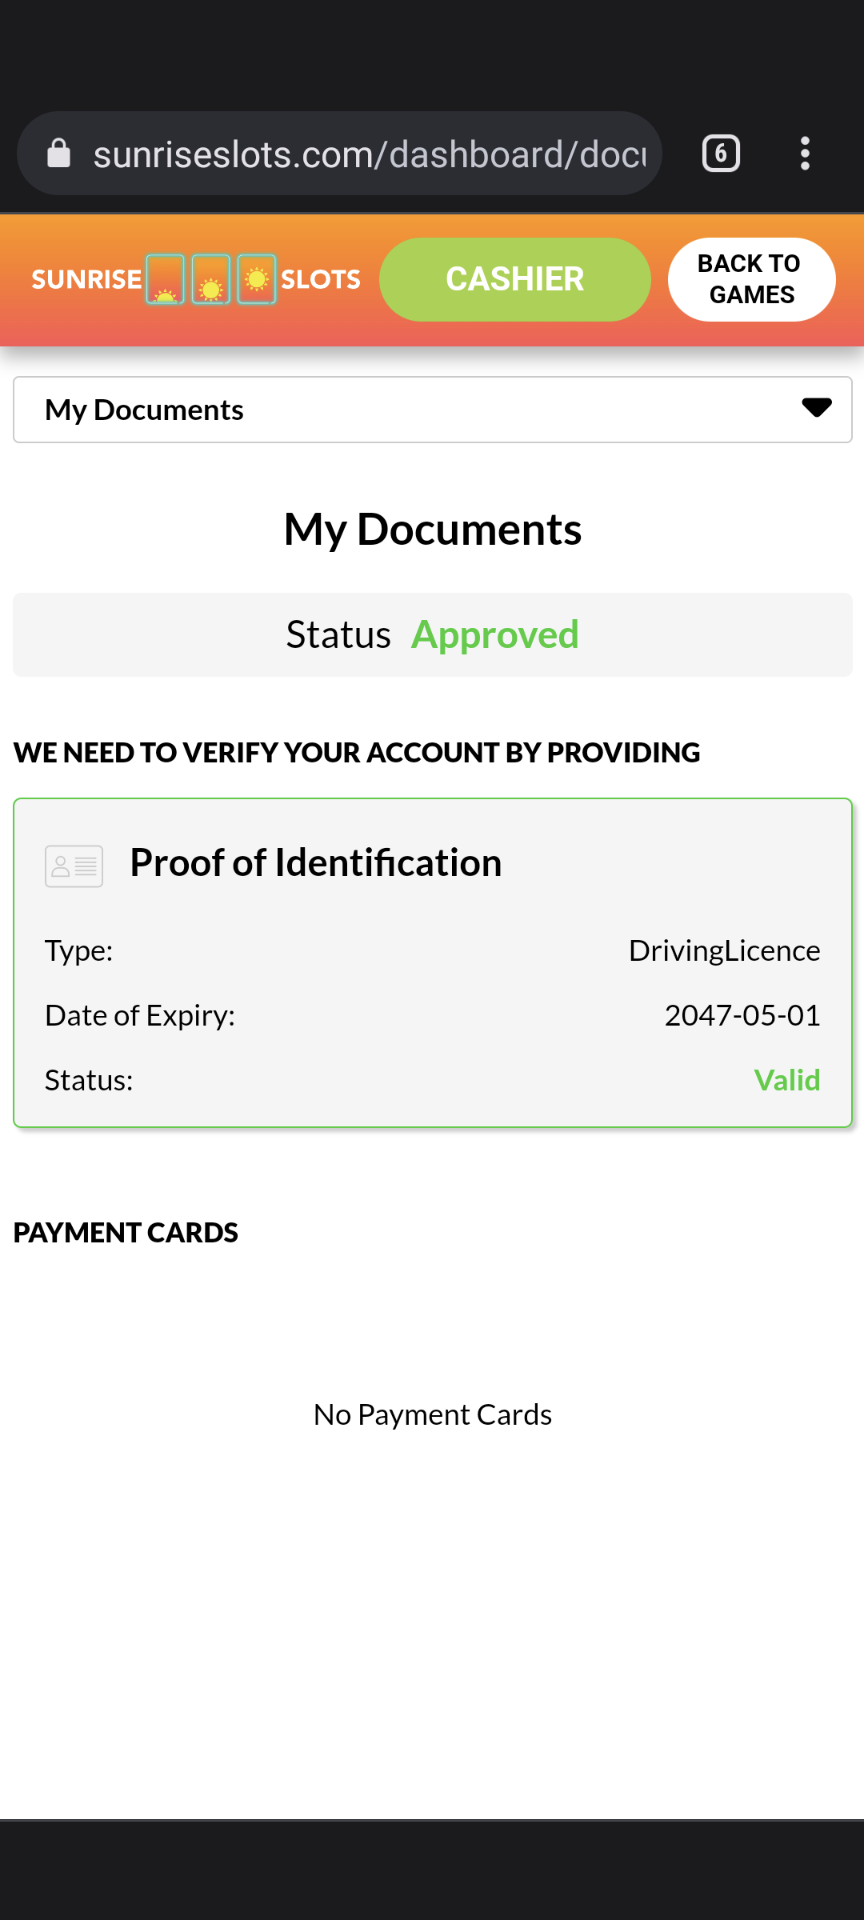Image resolution: width=864 pixels, height=1920 pixels.
Task: Click the No Payment Cards message
Action: (432, 1415)
